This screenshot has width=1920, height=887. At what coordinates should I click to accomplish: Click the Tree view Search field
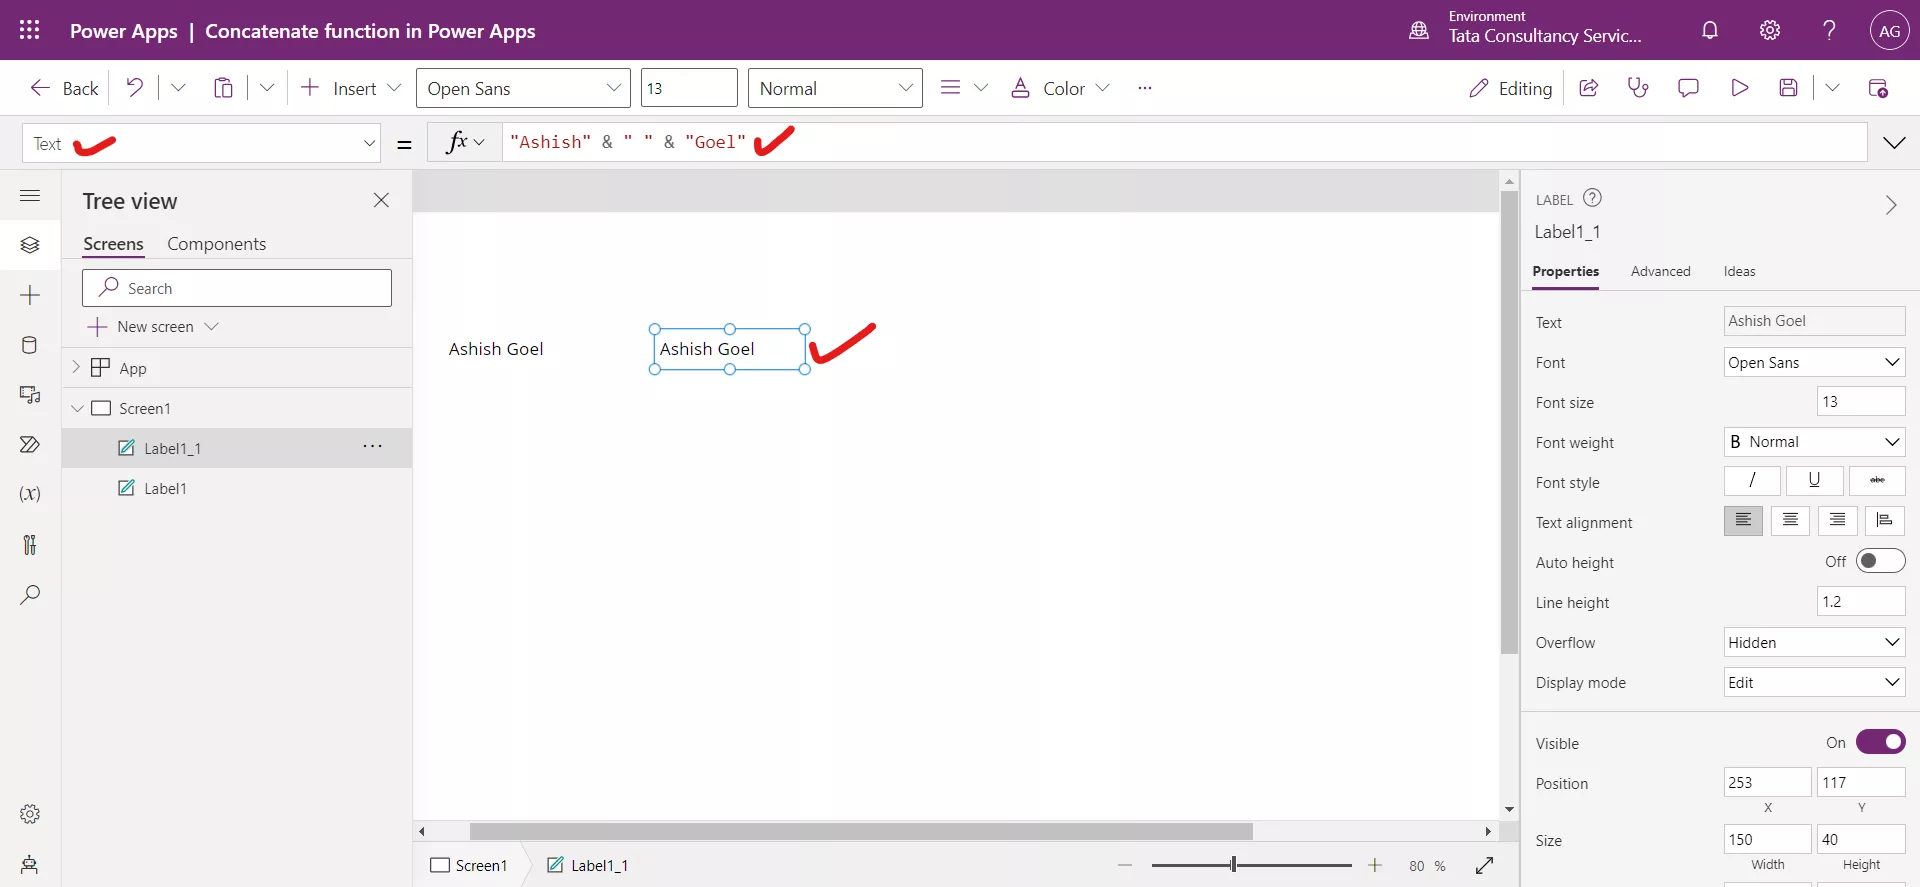coord(237,288)
